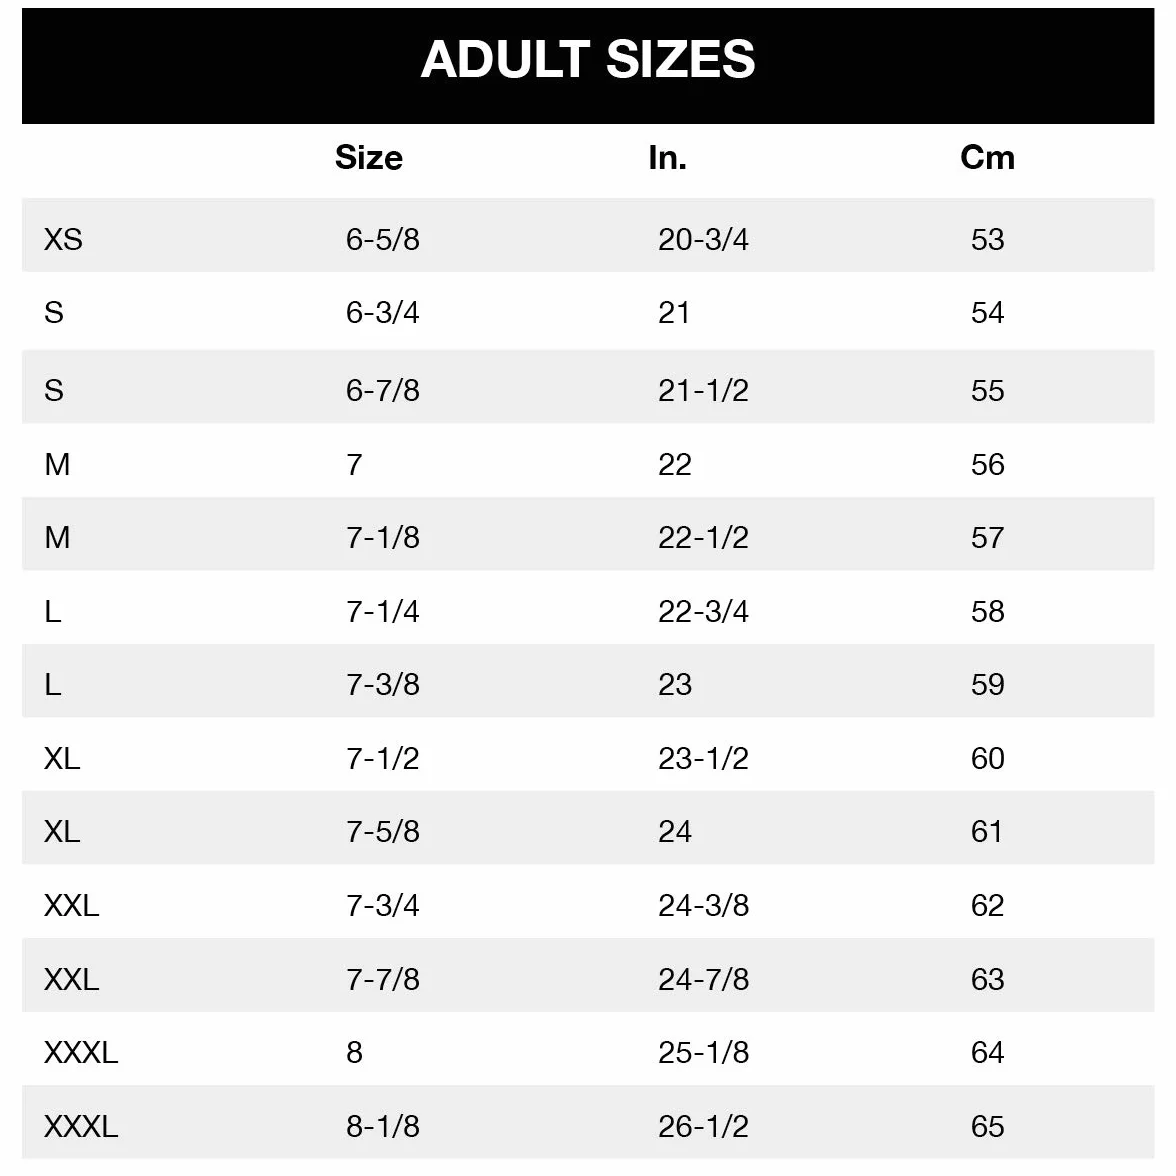
Task: Click the 7-5/8 size cell
Action: click(x=382, y=831)
